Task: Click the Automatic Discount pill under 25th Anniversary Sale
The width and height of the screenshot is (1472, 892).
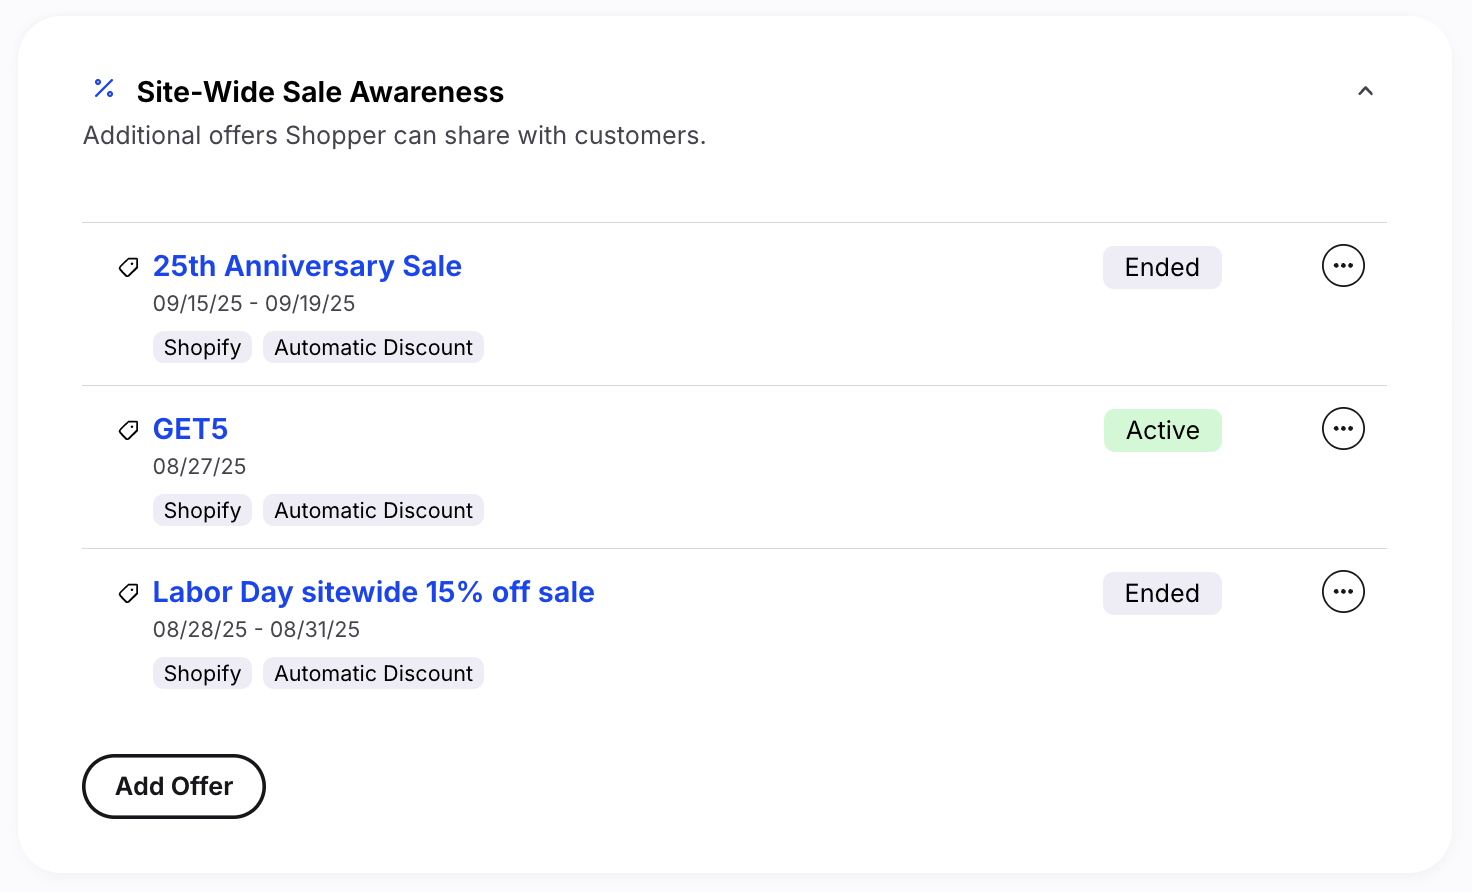Action: pyautogui.click(x=373, y=347)
